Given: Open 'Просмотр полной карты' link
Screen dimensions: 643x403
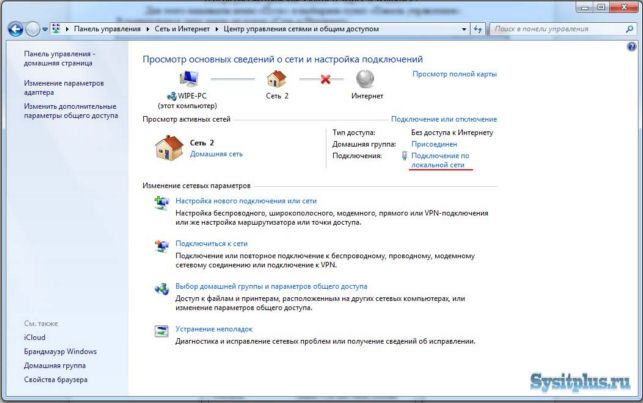Looking at the screenshot, I should coord(454,74).
